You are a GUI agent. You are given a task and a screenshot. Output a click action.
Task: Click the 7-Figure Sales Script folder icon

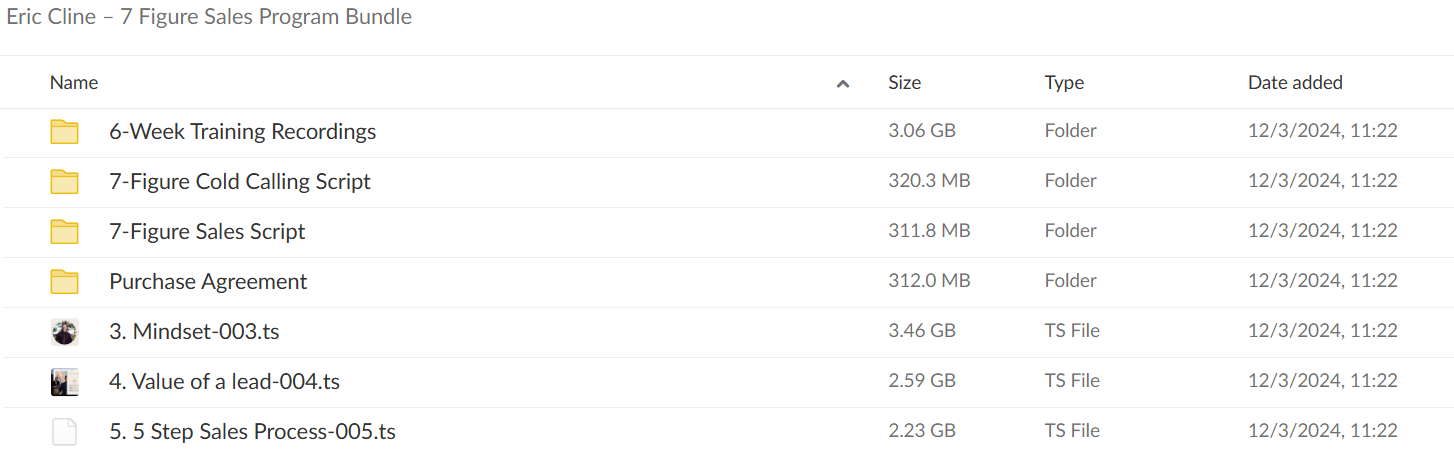click(64, 232)
